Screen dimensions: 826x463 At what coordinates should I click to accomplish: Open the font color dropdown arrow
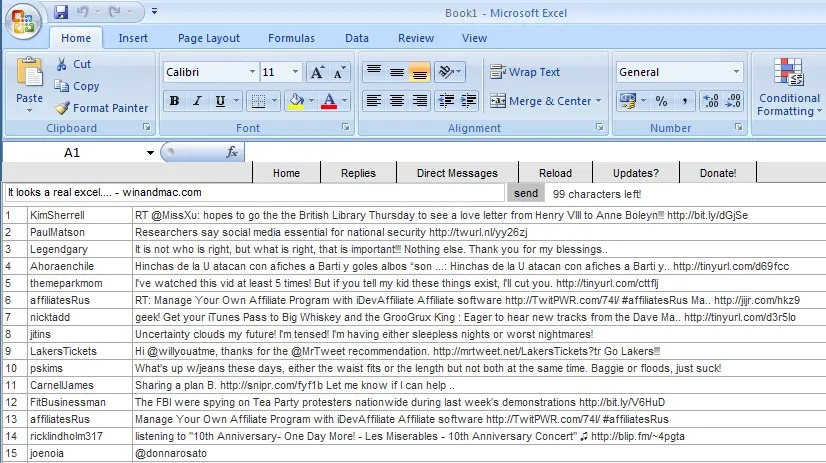pos(344,101)
